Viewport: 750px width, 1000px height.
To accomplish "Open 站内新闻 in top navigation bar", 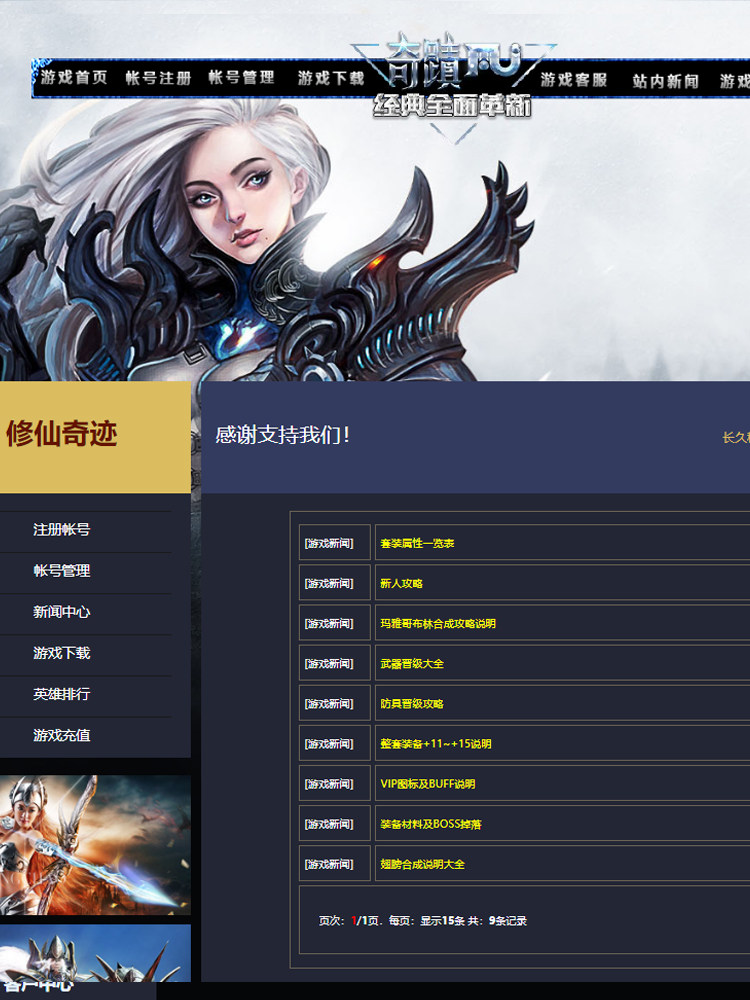I will pyautogui.click(x=666, y=81).
